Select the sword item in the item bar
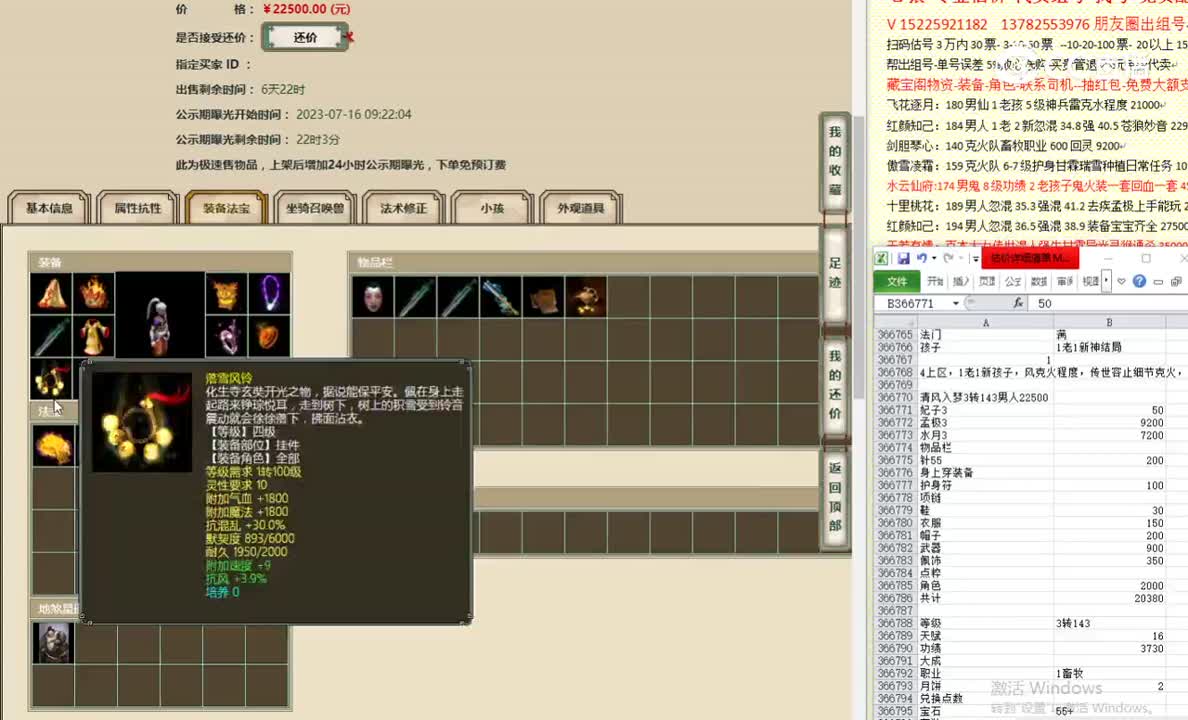 coord(415,296)
